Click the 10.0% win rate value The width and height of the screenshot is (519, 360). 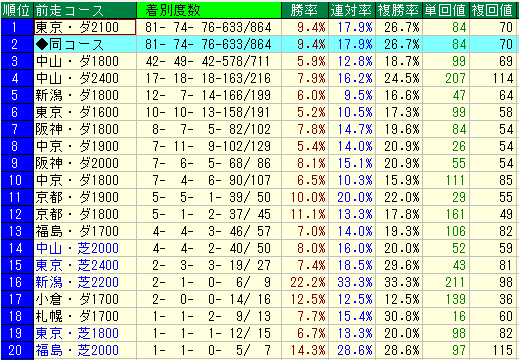(308, 197)
